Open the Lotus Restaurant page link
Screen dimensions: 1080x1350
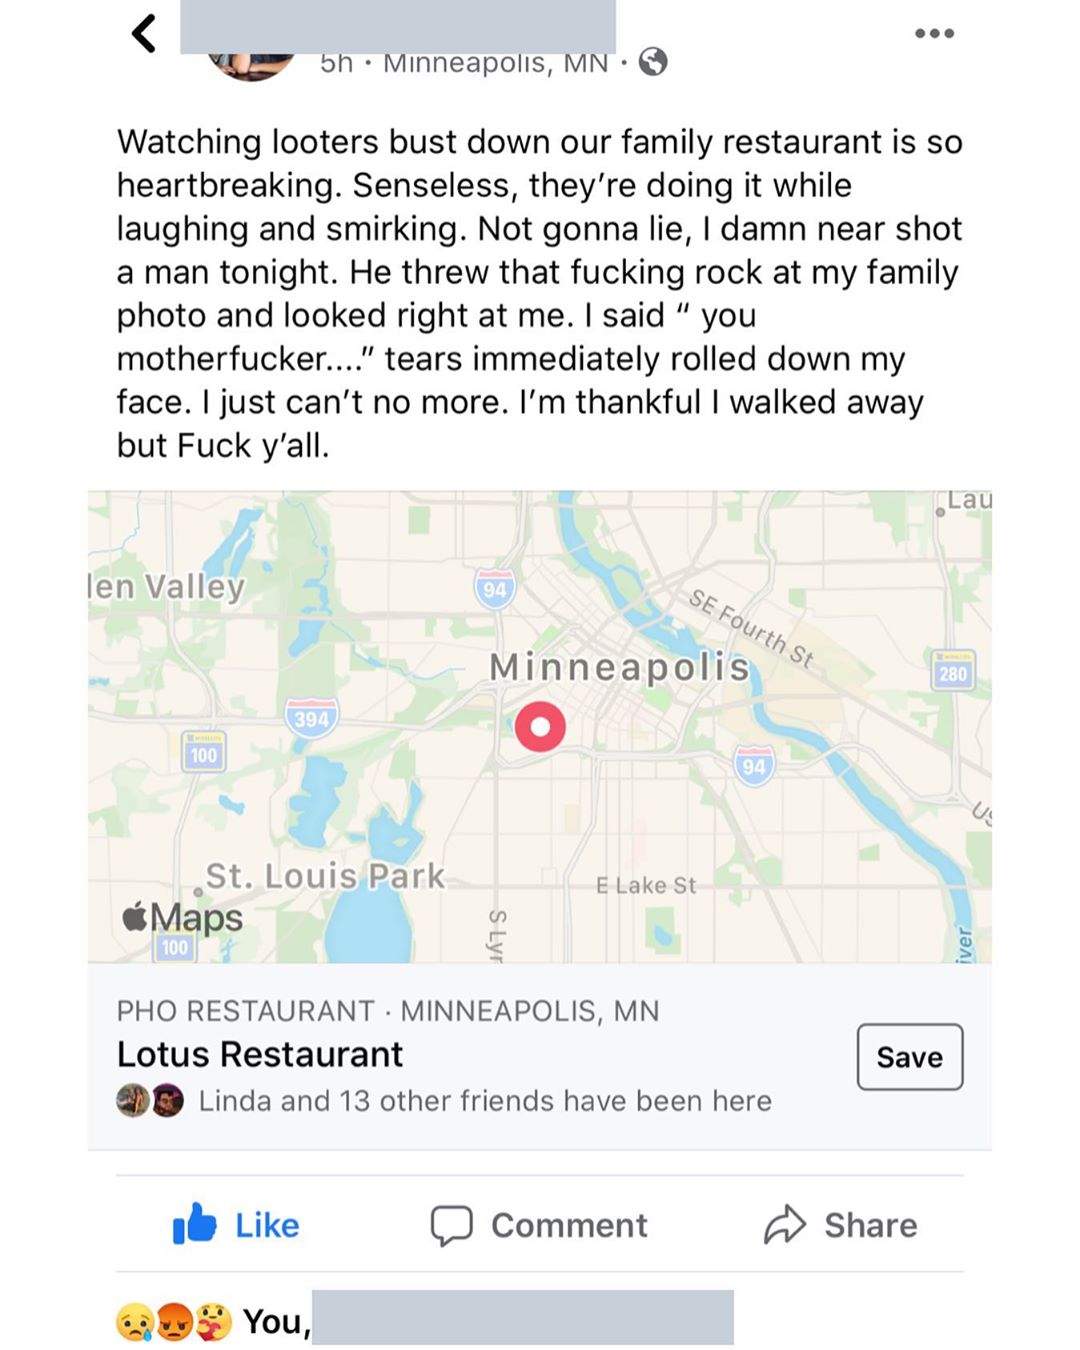260,1054
